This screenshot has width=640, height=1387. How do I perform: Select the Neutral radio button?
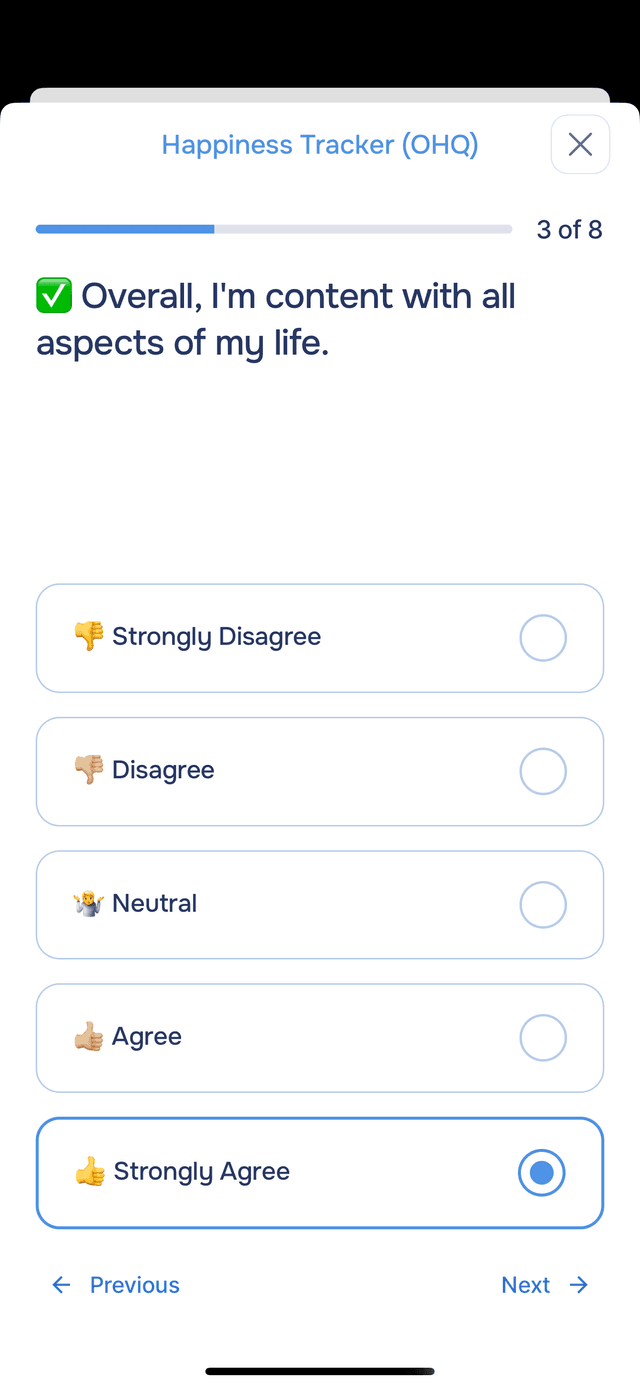(x=542, y=904)
